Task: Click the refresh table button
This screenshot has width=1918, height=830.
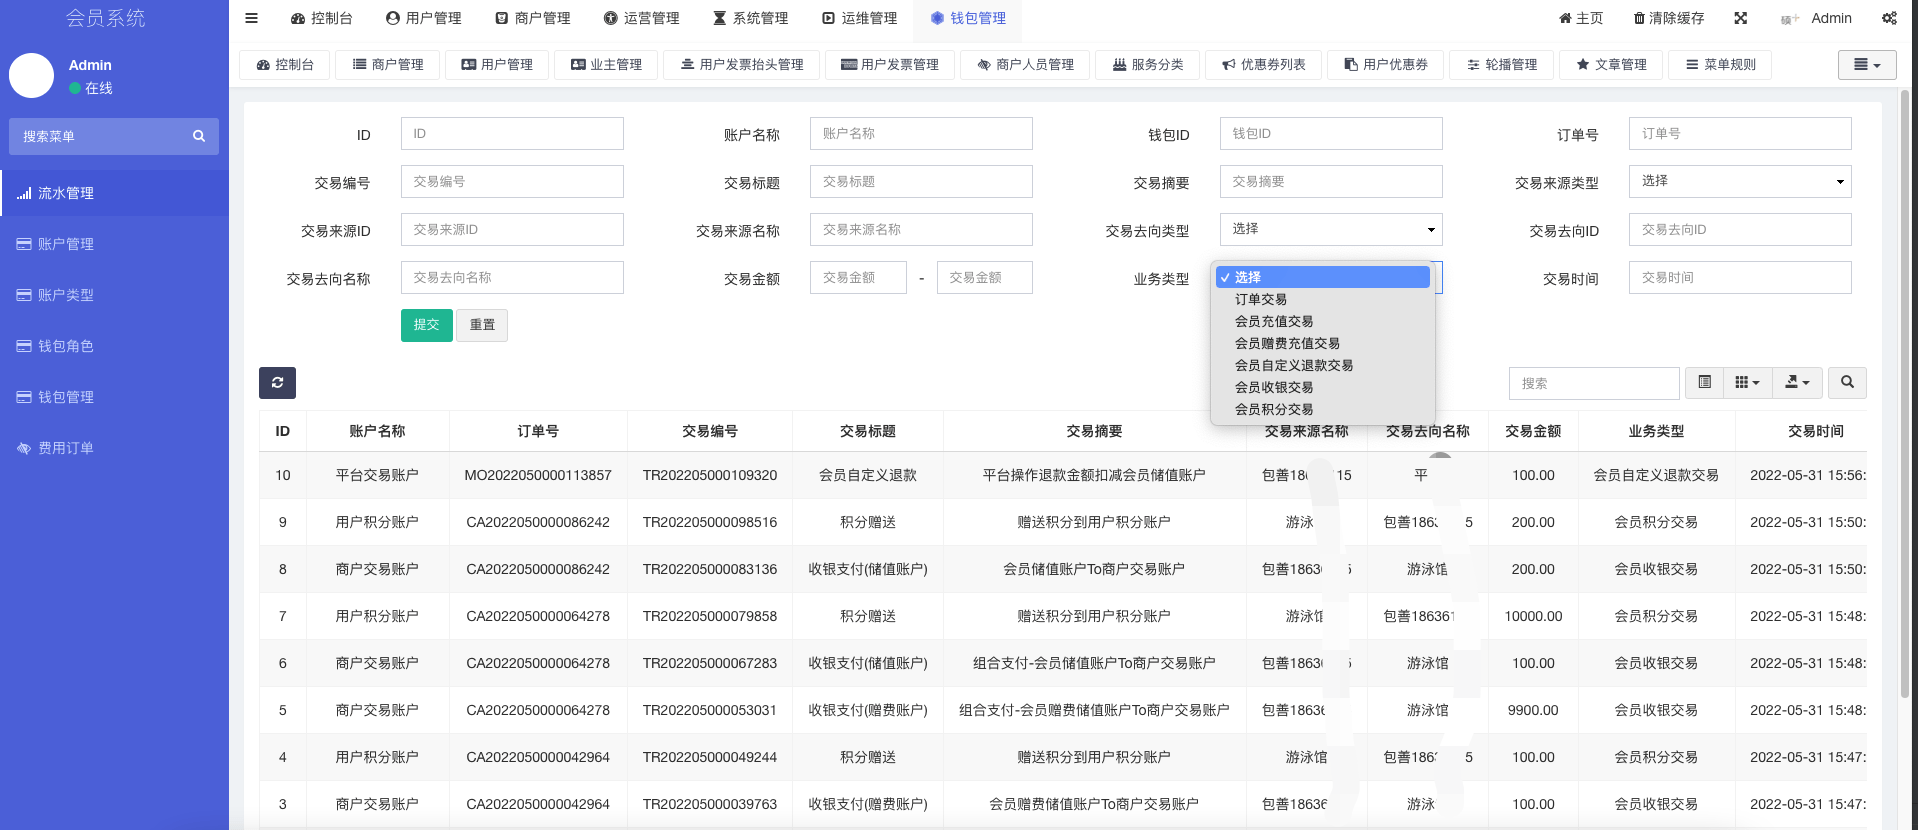Action: coord(277,382)
